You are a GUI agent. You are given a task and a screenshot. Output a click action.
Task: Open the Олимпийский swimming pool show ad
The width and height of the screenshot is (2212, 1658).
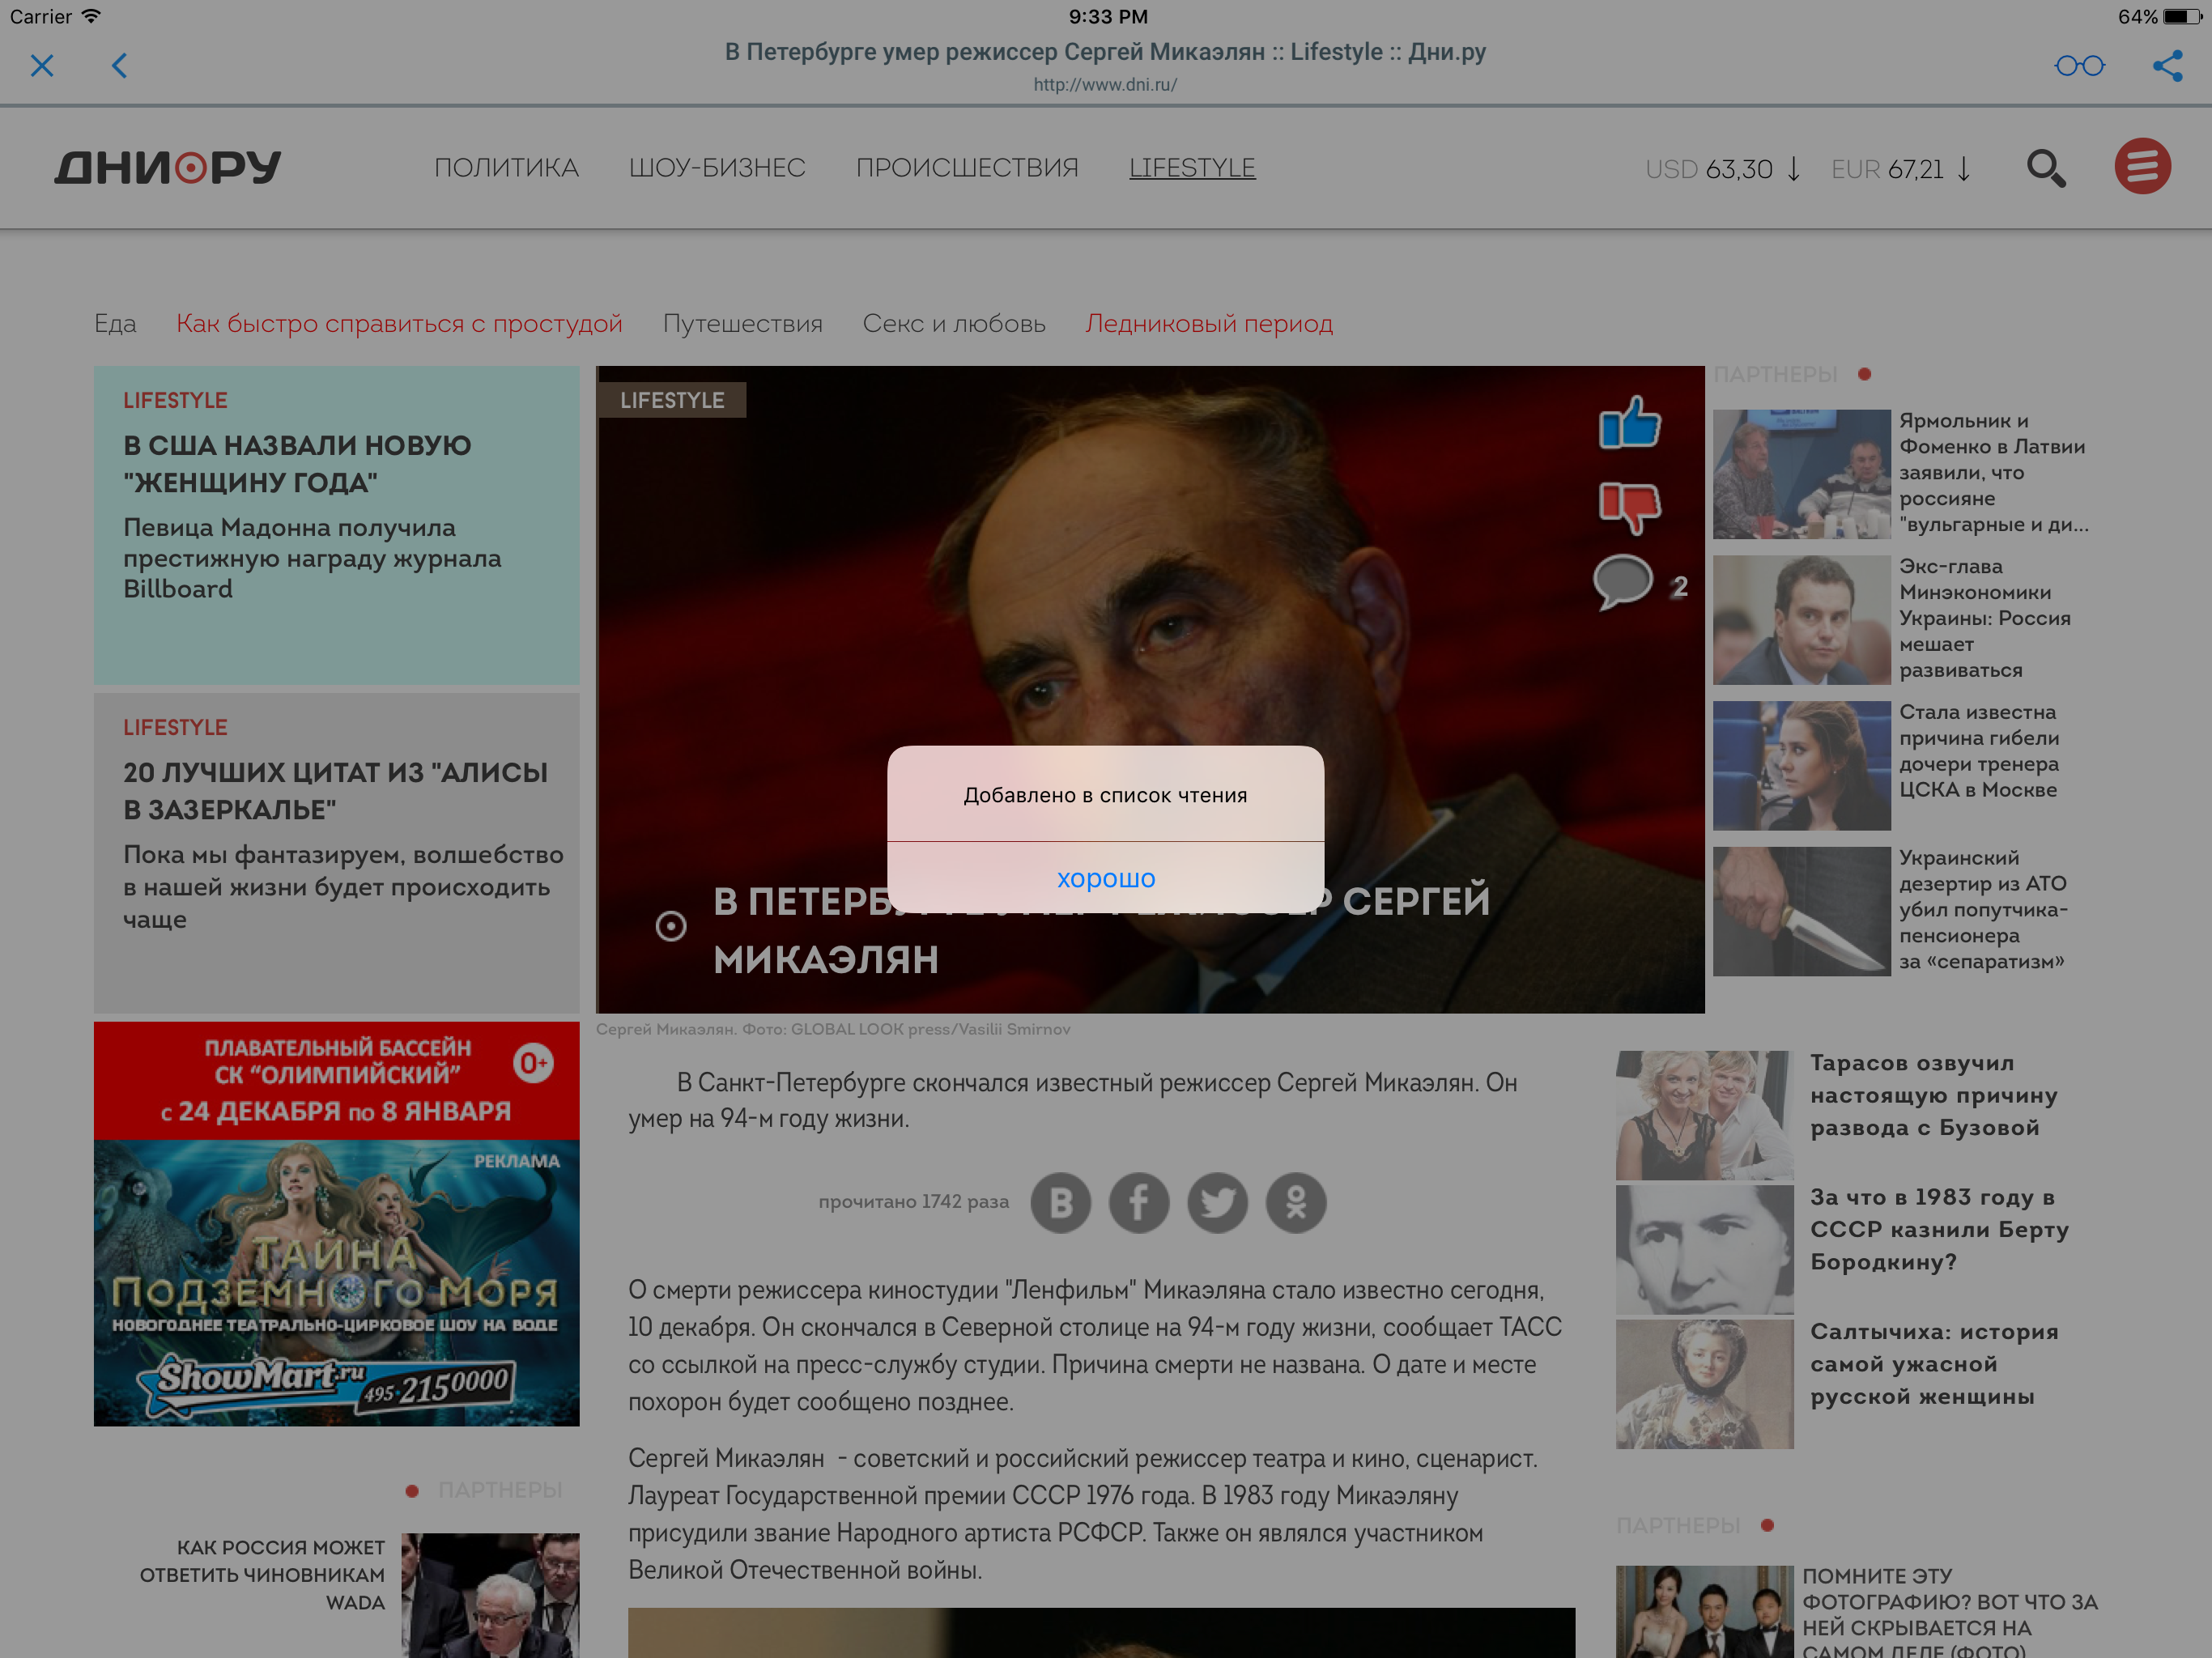coord(336,1224)
